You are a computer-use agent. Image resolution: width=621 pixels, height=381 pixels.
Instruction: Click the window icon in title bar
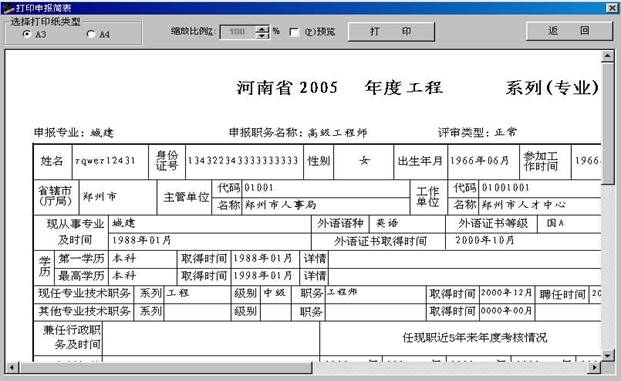click(x=8, y=8)
